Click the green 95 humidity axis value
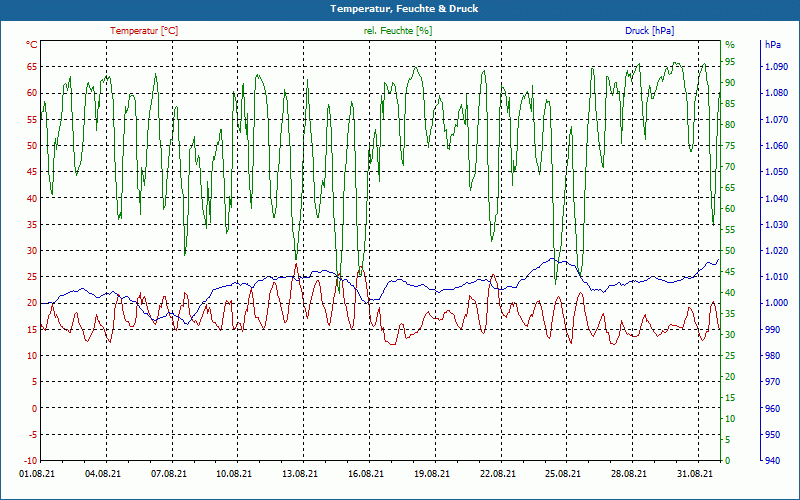 [730, 62]
